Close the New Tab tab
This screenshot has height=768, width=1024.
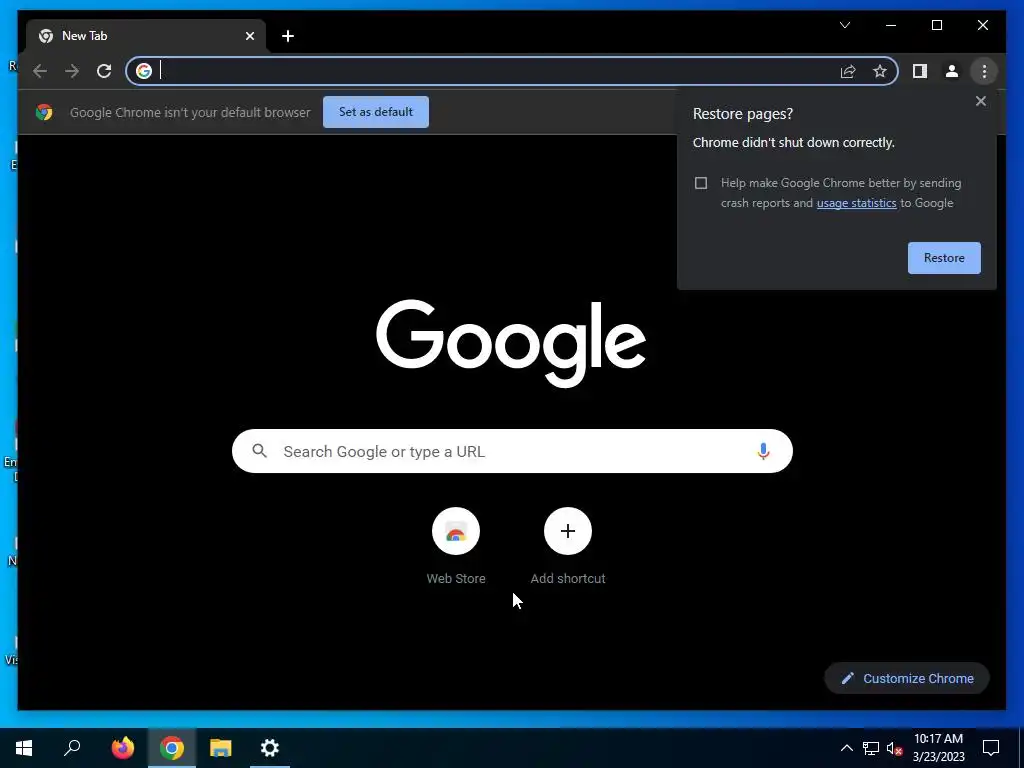click(x=249, y=36)
